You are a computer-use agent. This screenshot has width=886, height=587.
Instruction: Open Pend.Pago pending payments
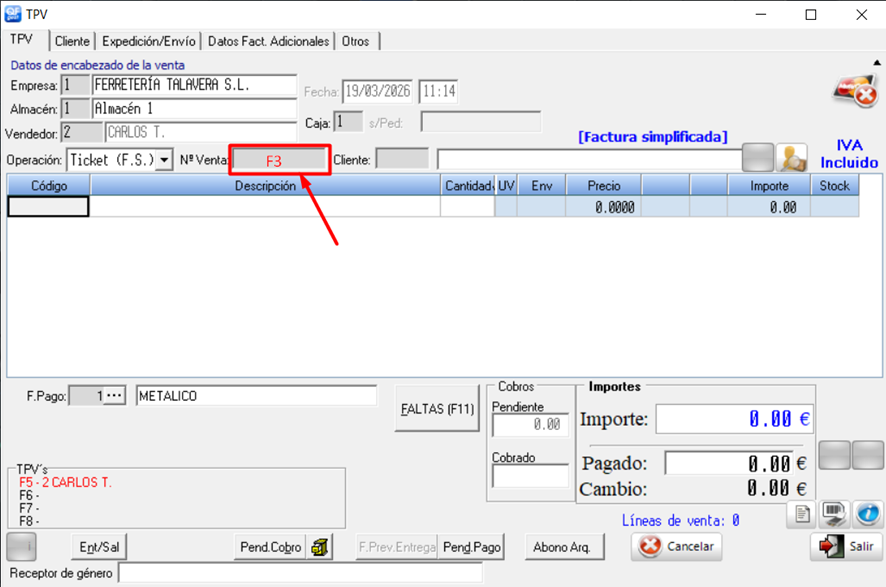472,547
